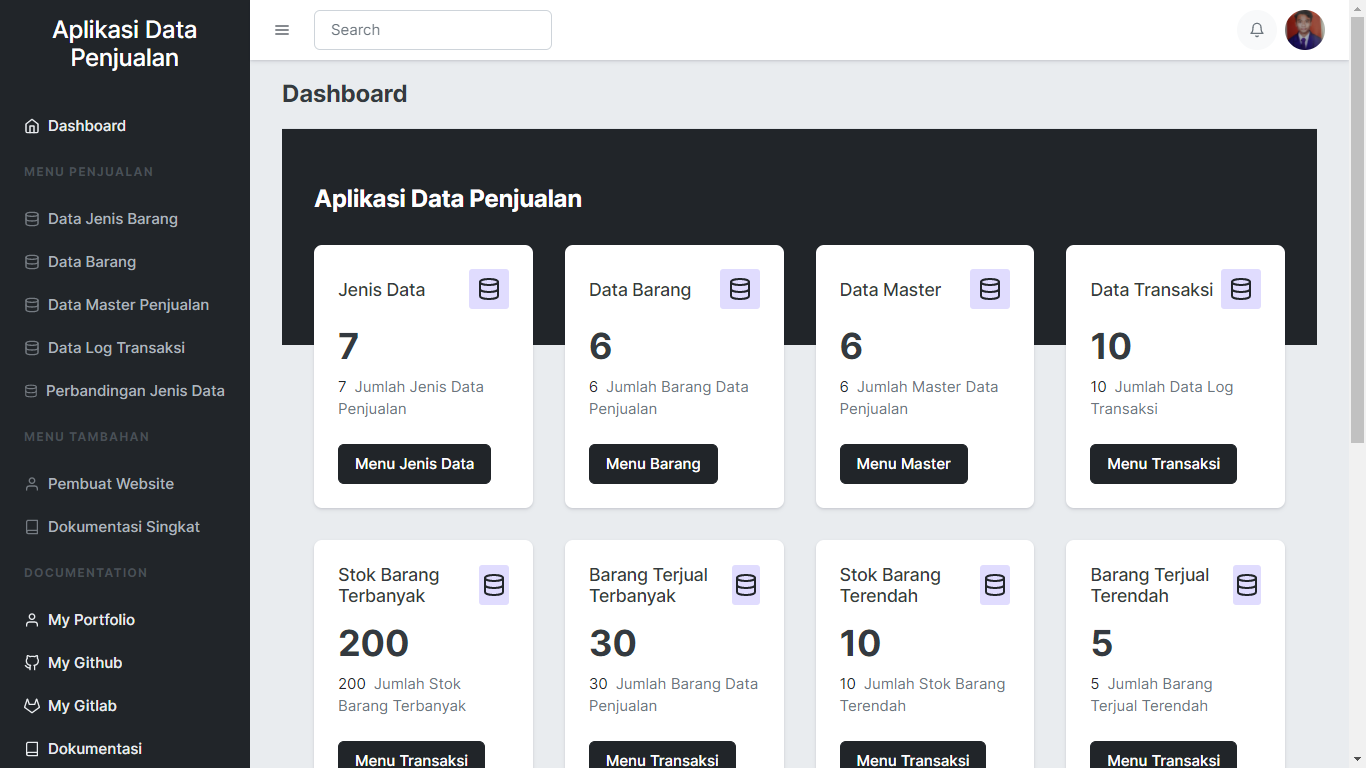Viewport: 1366px width, 768px height.
Task: Click the Dashboard page heading
Action: (344, 94)
